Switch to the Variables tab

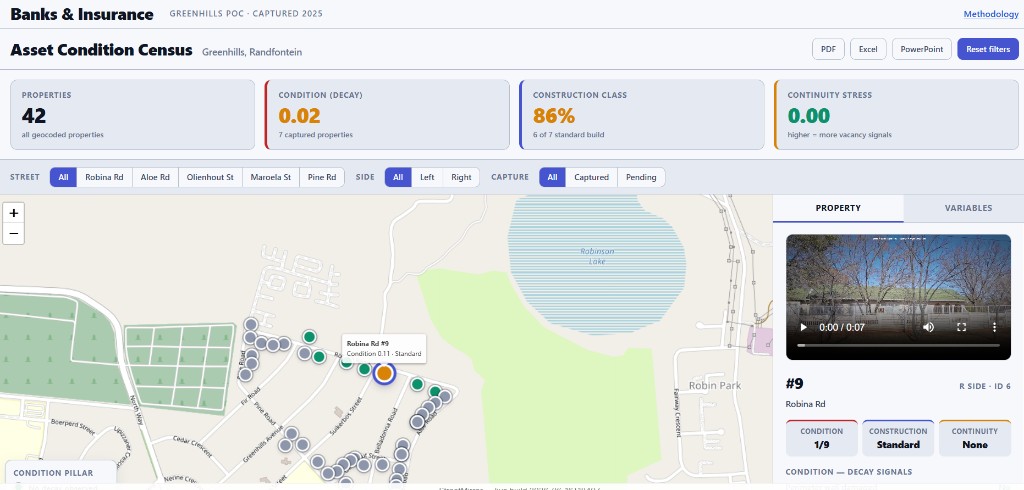tap(968, 208)
